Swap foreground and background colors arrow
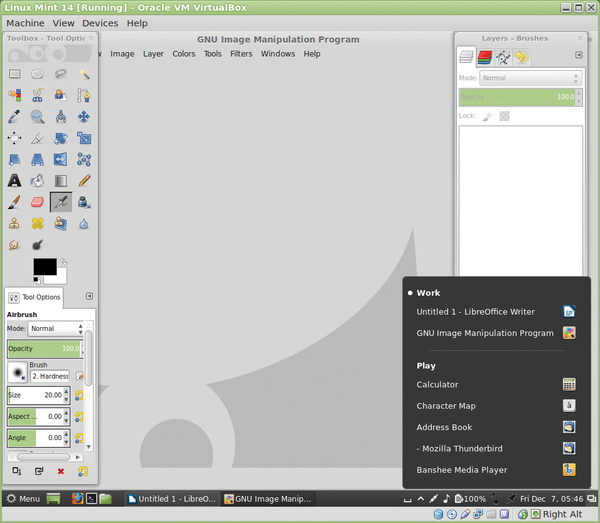This screenshot has width=600, height=523. (x=64, y=262)
